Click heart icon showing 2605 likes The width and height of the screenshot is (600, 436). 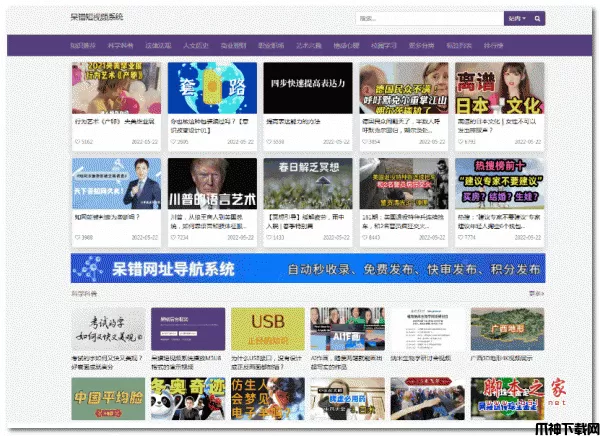172,142
